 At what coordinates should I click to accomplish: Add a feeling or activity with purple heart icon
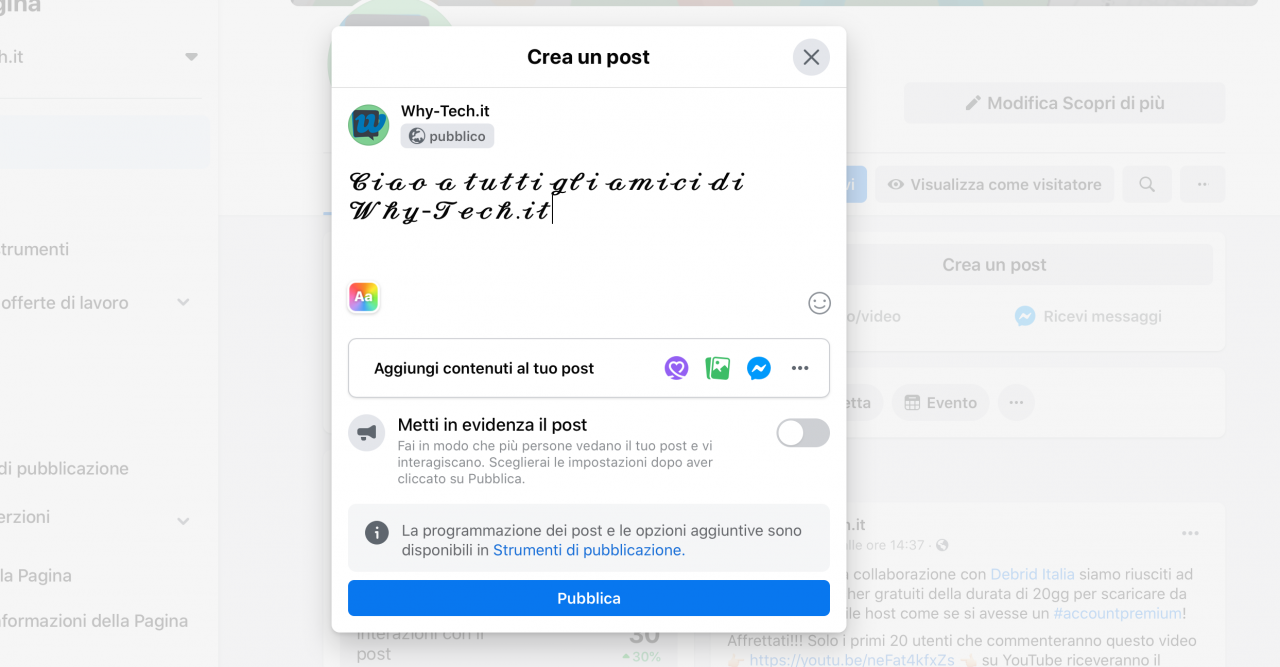(x=677, y=368)
